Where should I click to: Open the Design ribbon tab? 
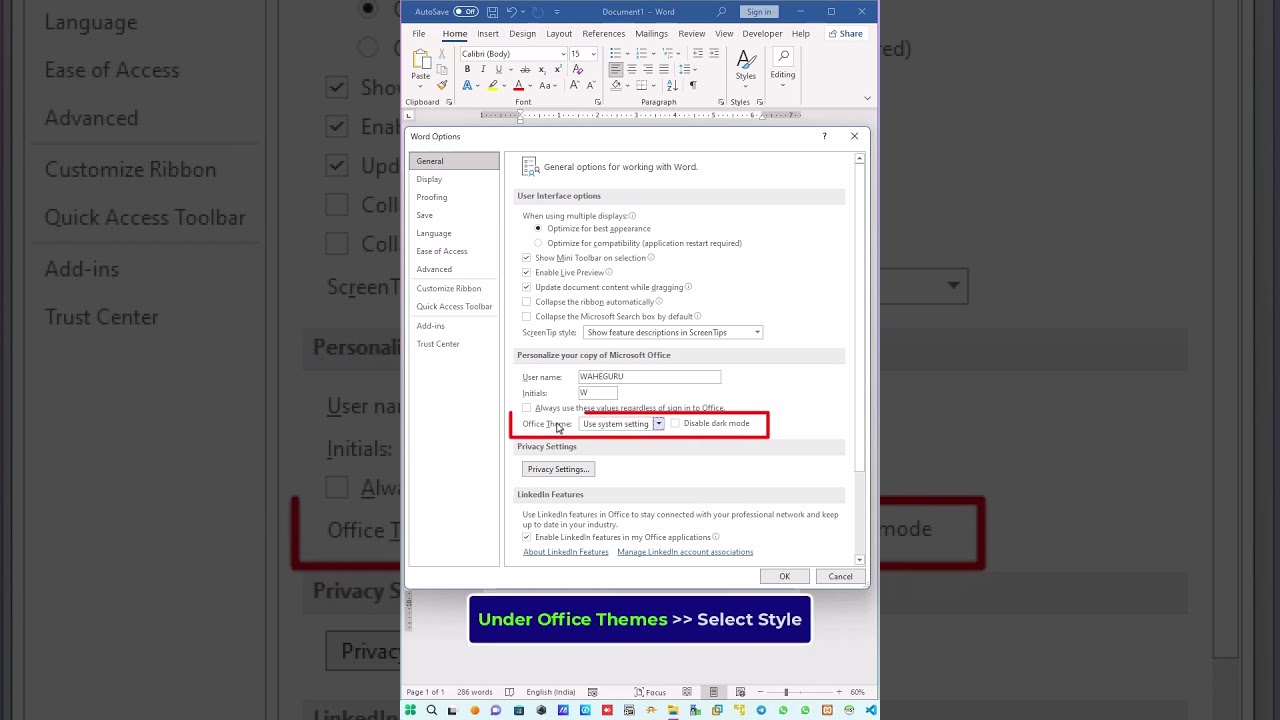pyautogui.click(x=522, y=34)
